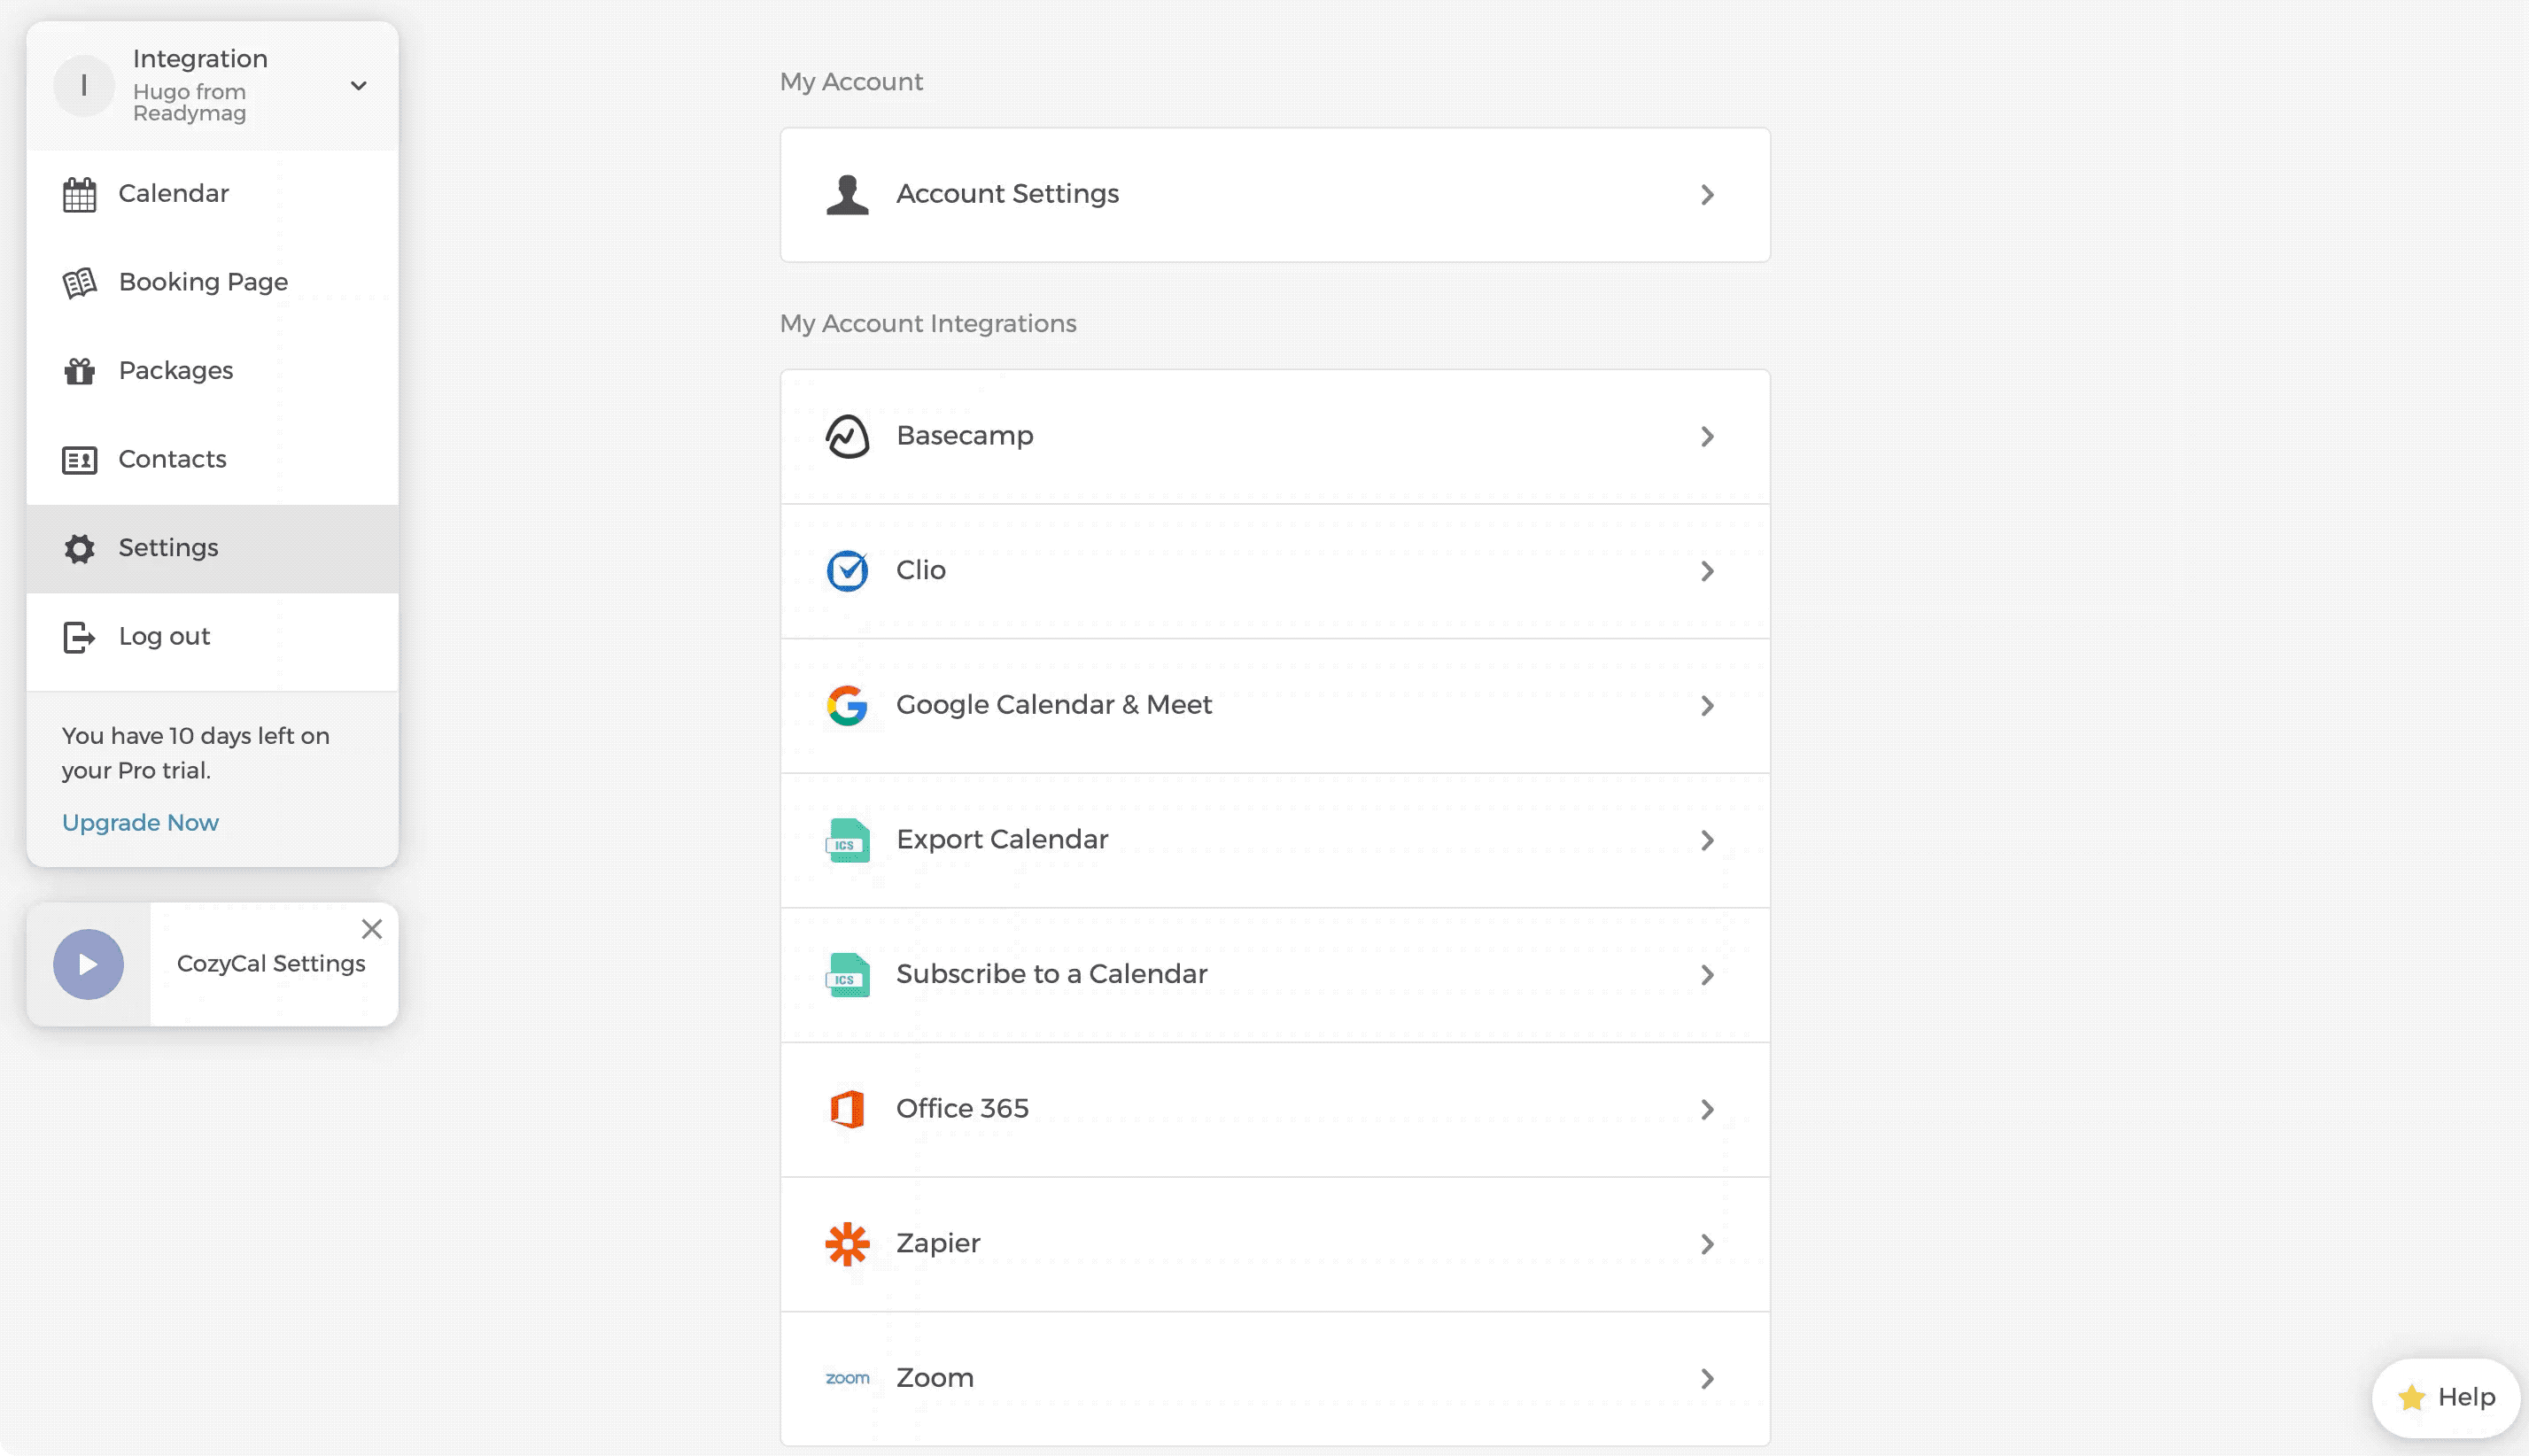
Task: Click the Subscribe to a Calendar ICS icon
Action: click(847, 975)
